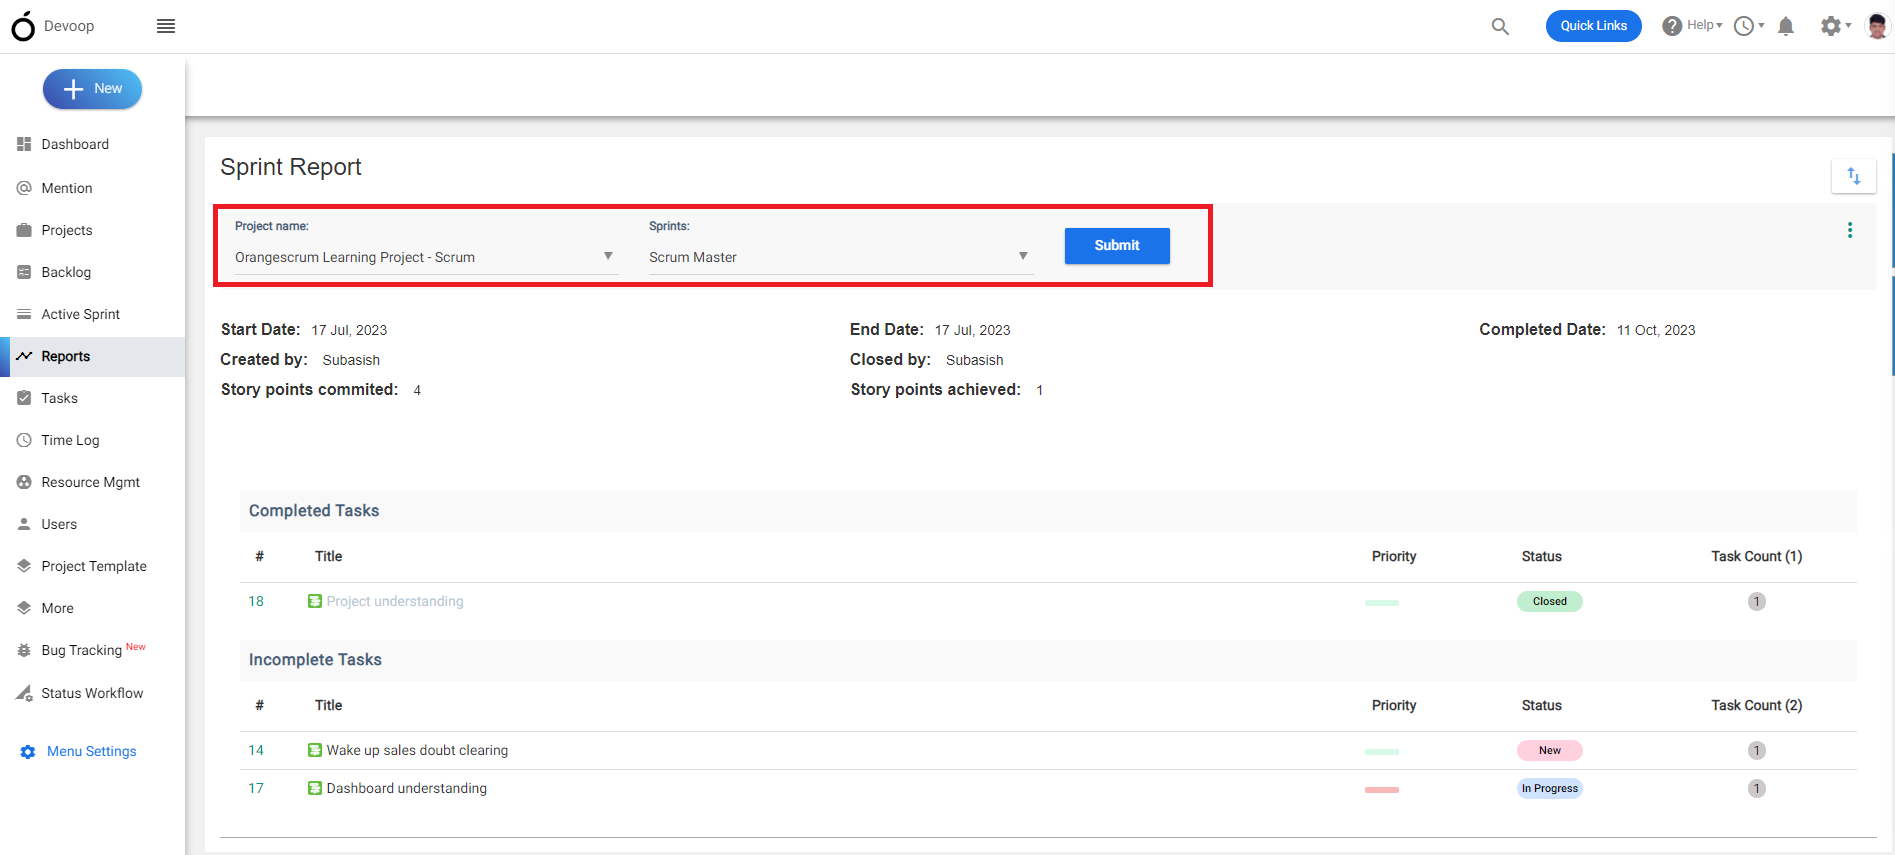Click the In Progress status badge
Screen dimensions: 1895x855
click(1550, 788)
